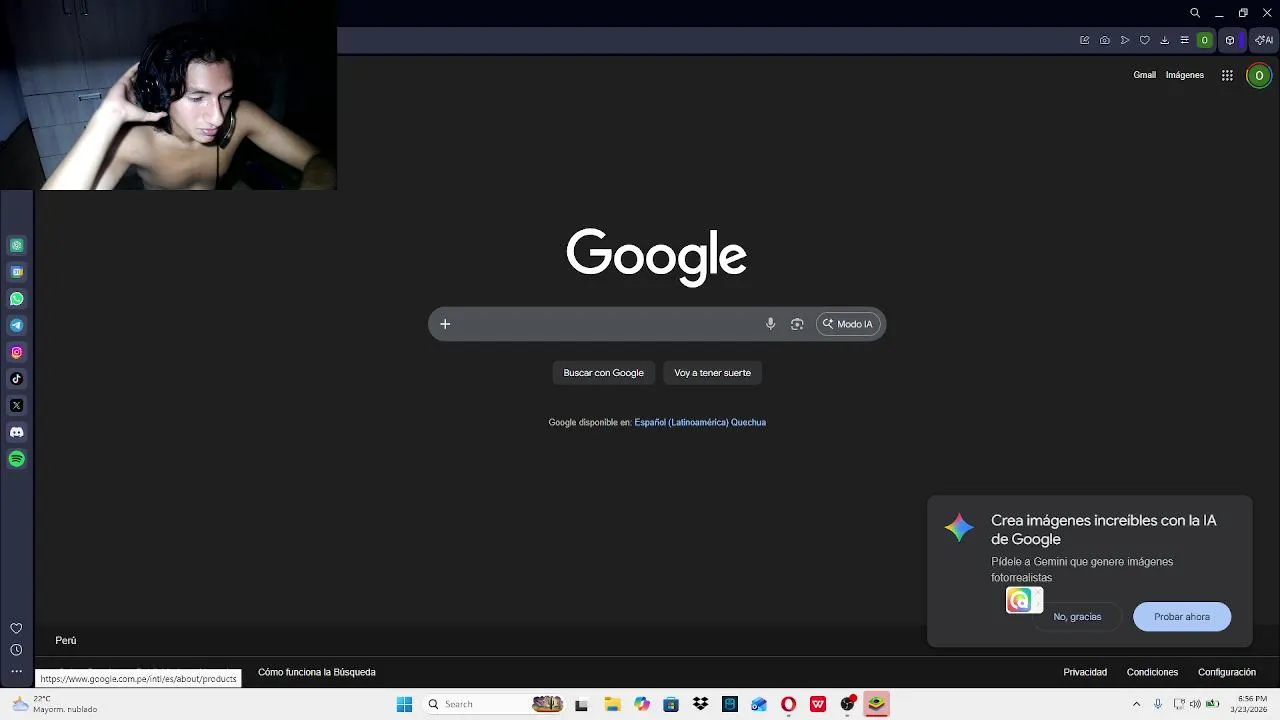
Task: Open the taskbar volume control
Action: (x=1195, y=704)
